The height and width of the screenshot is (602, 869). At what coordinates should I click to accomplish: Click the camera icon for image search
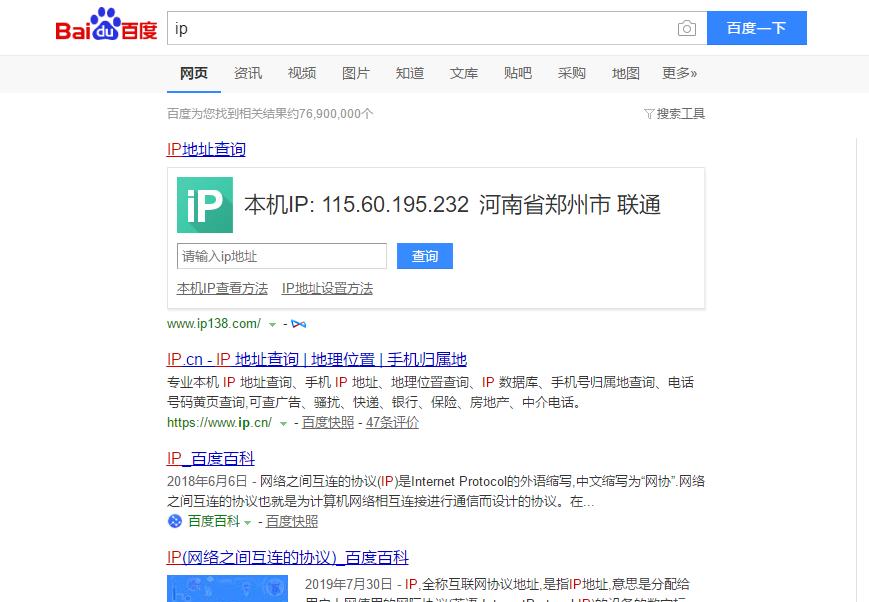tap(686, 28)
